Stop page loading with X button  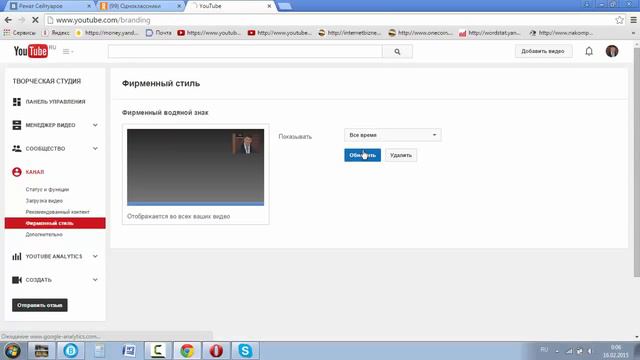pos(35,20)
